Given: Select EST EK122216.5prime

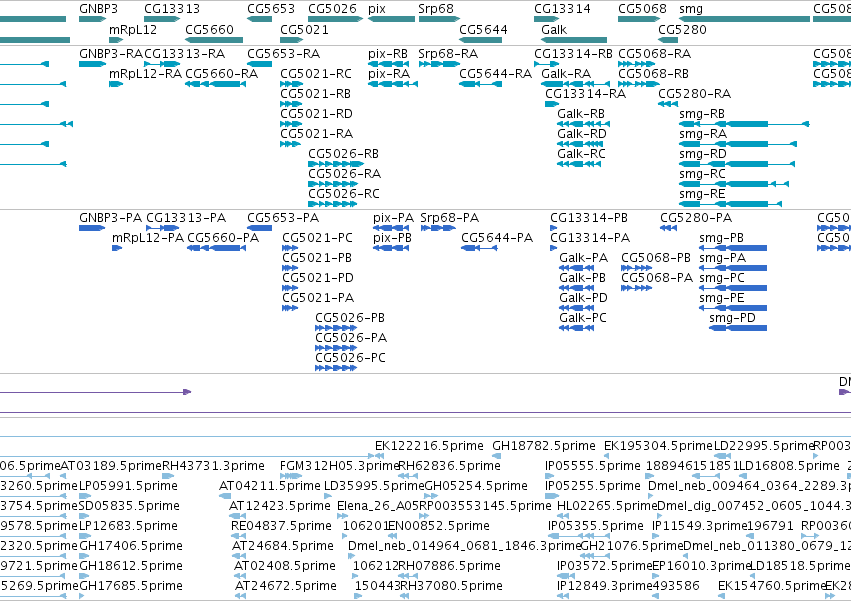Looking at the screenshot, I should click(x=379, y=457).
